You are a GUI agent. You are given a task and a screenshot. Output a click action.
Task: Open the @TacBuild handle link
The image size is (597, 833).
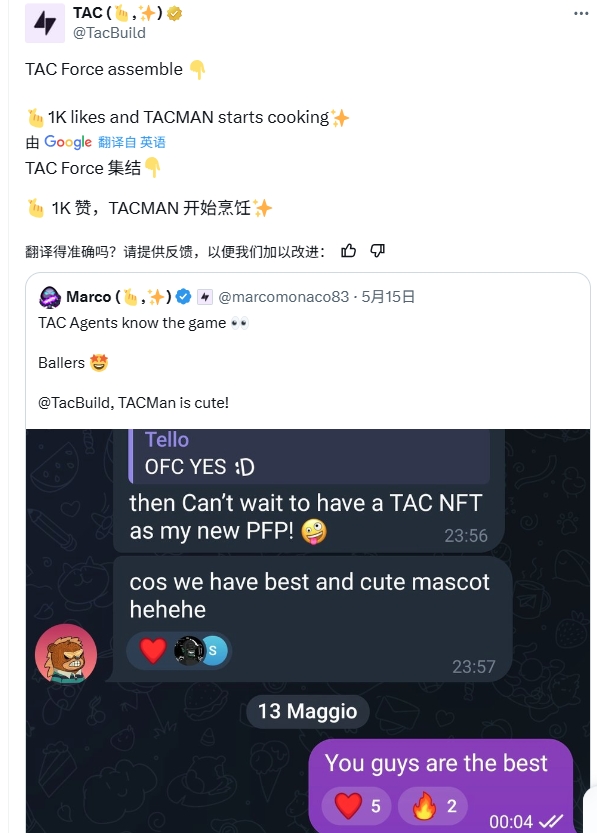click(109, 33)
